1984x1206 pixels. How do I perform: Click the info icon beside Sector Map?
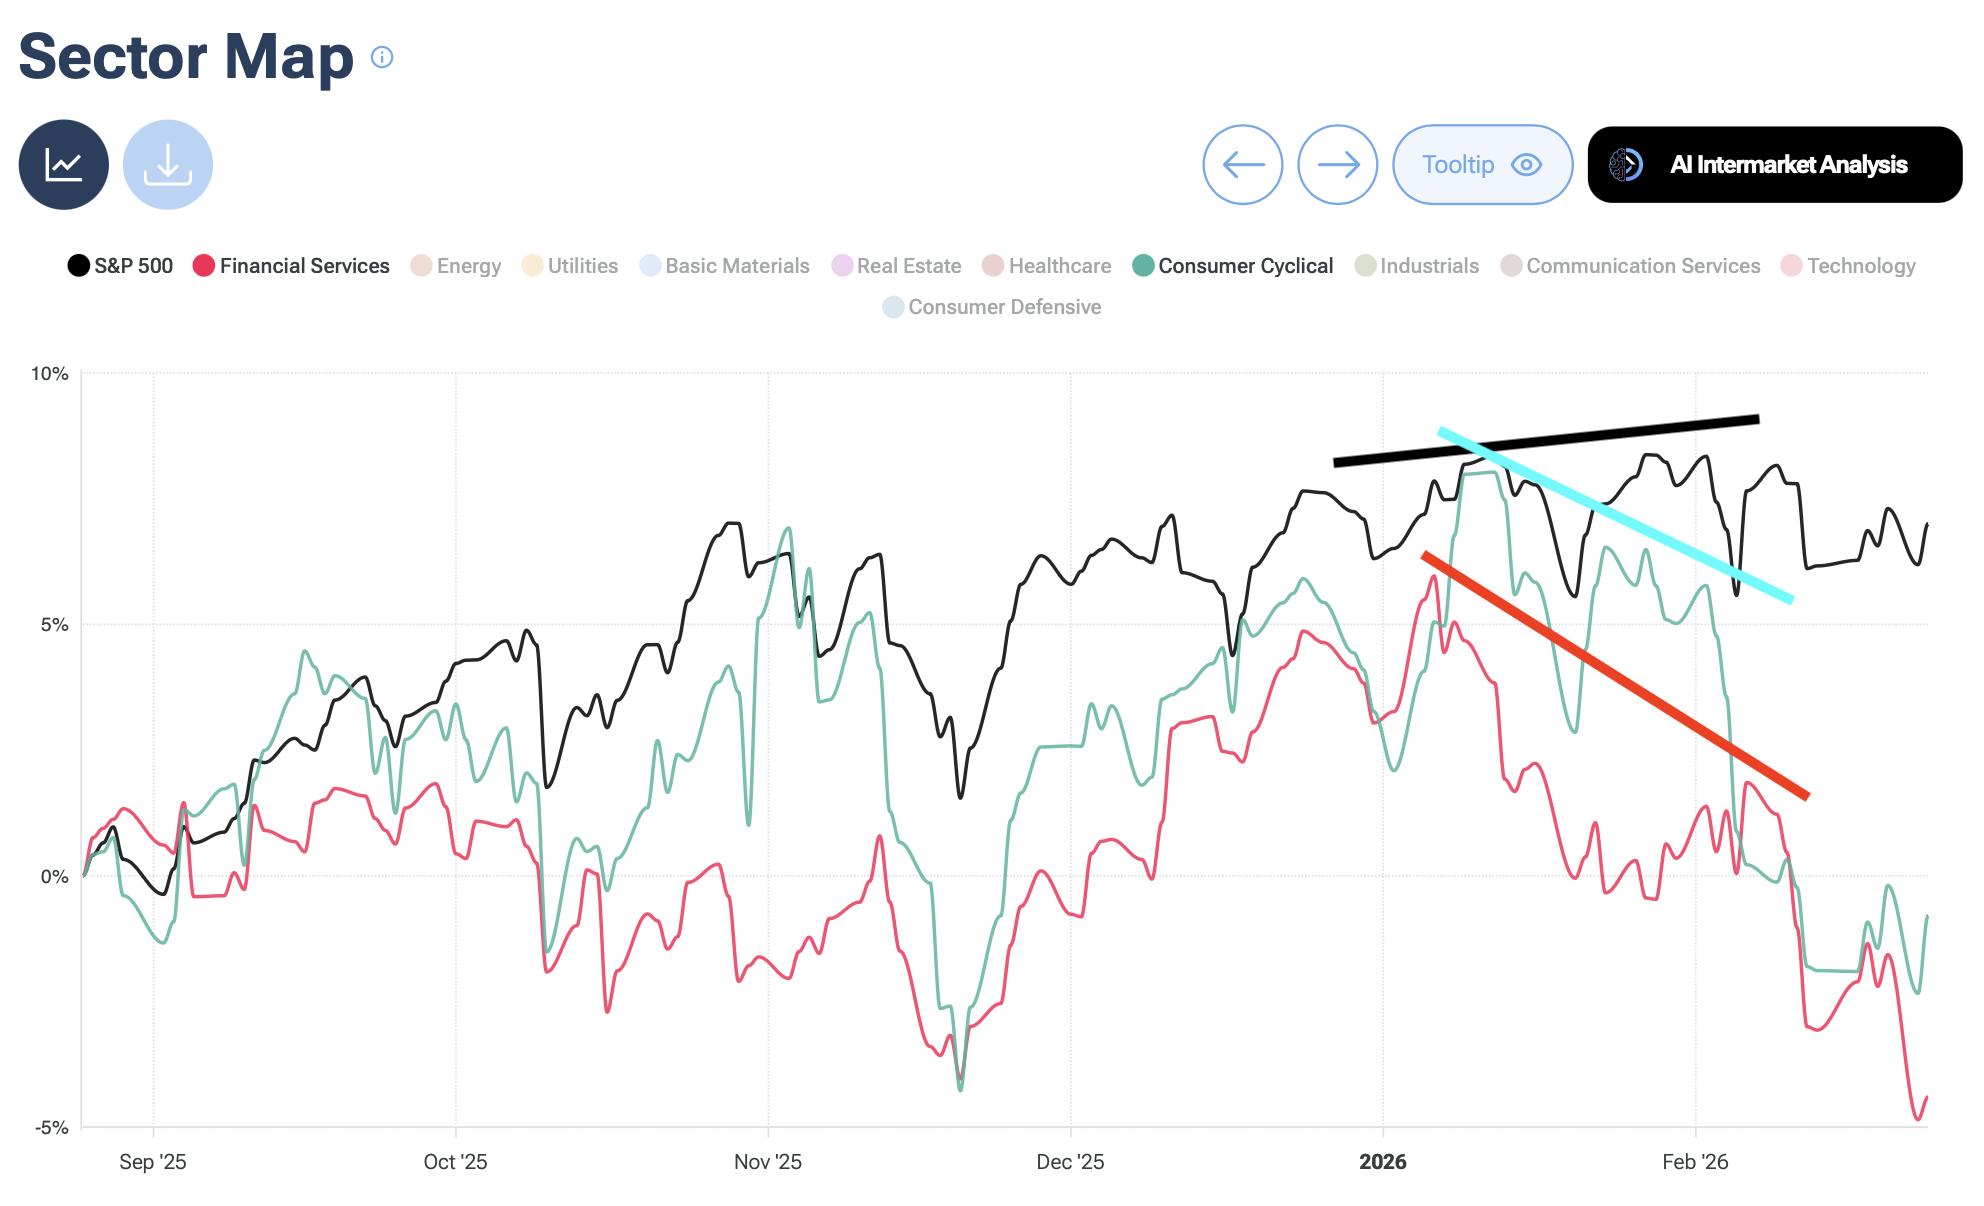[x=382, y=57]
